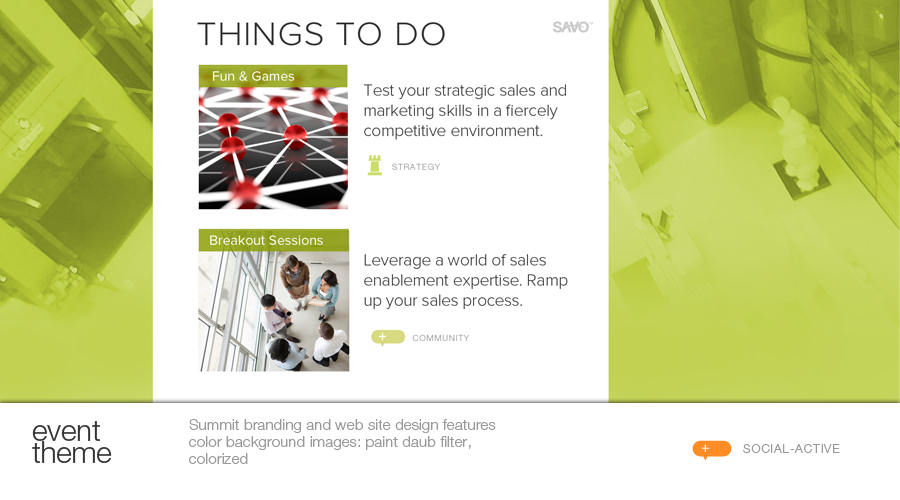The height and width of the screenshot is (500, 900).
Task: Click the orange social-active bubble icon
Action: pyautogui.click(x=711, y=449)
